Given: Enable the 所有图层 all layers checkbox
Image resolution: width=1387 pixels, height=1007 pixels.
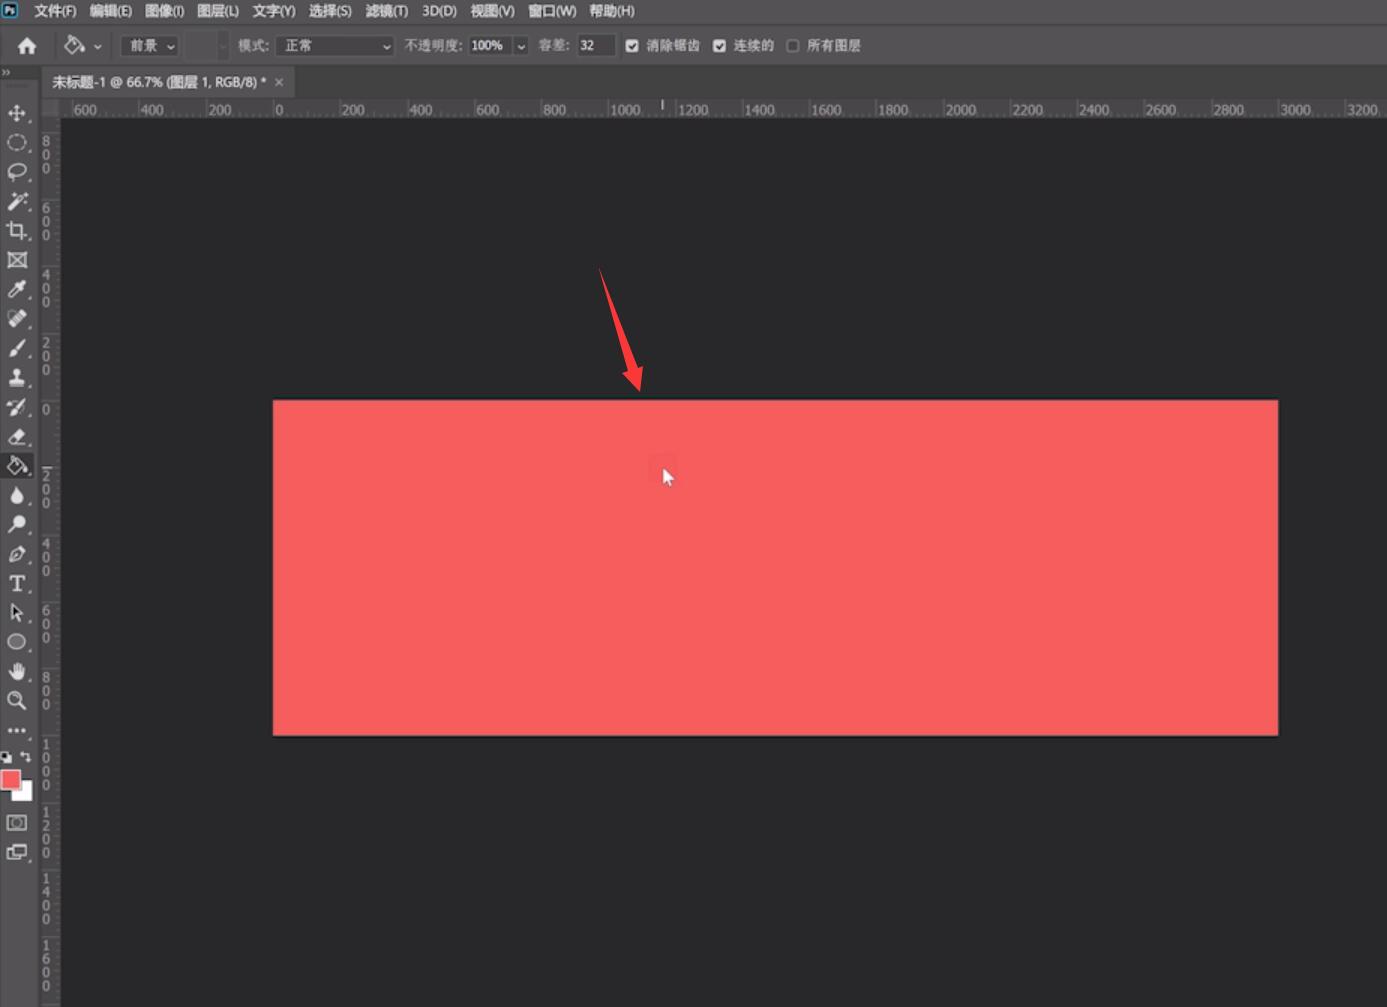Looking at the screenshot, I should (793, 46).
